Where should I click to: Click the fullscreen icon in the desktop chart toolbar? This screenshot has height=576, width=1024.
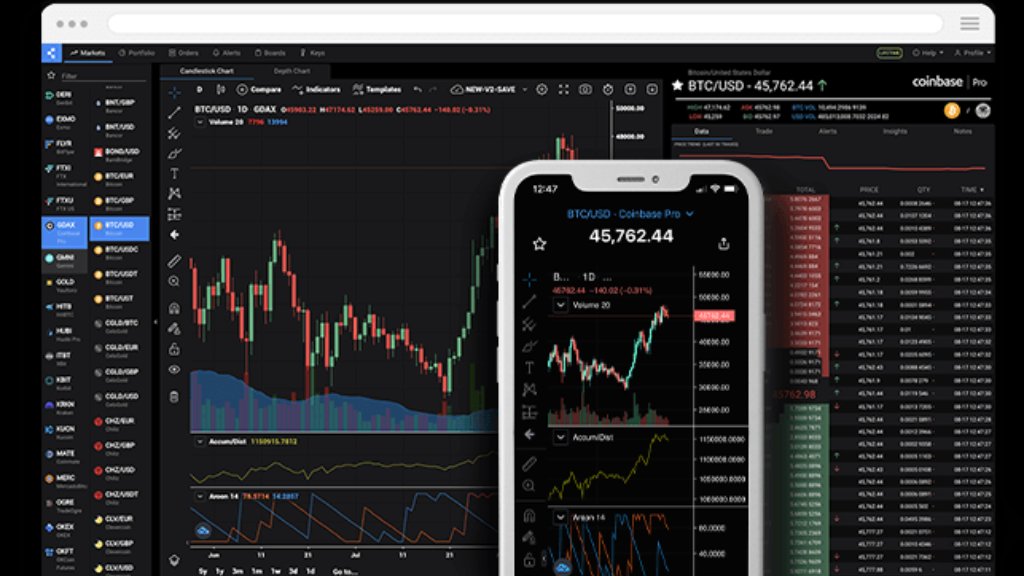pos(564,89)
